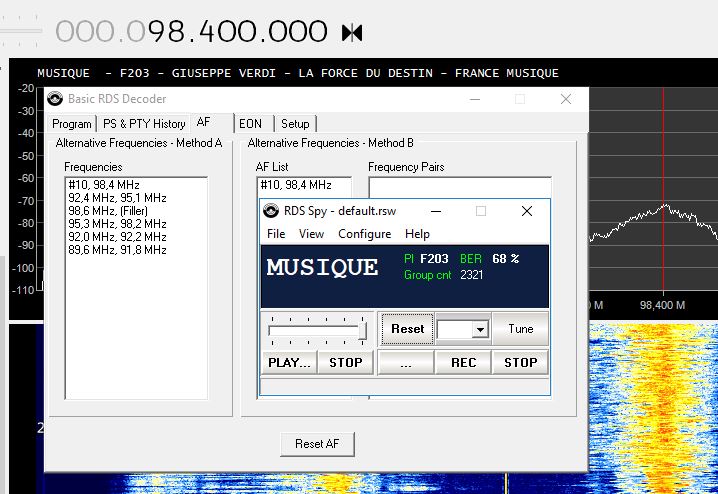Open the Setup tab

click(295, 124)
